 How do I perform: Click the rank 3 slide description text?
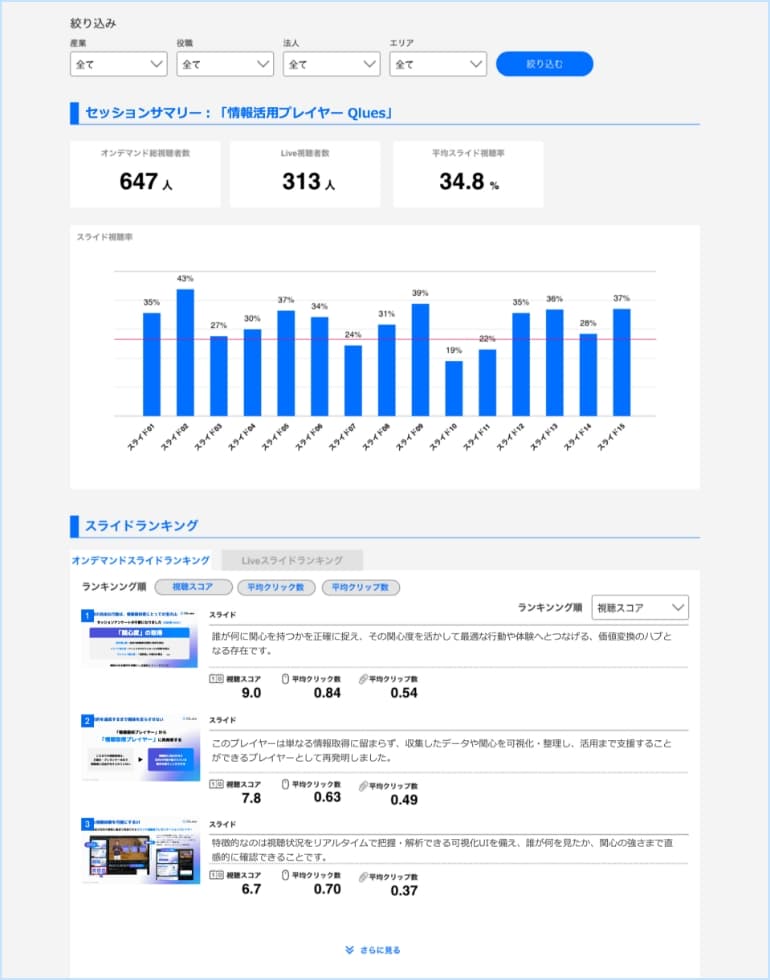442,850
